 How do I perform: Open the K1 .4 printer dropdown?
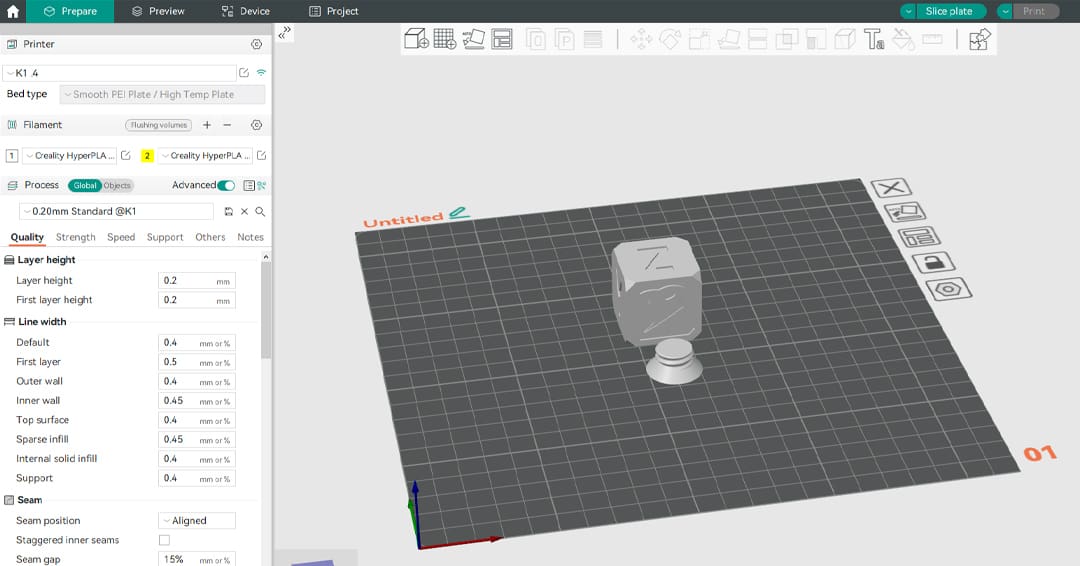tap(120, 72)
